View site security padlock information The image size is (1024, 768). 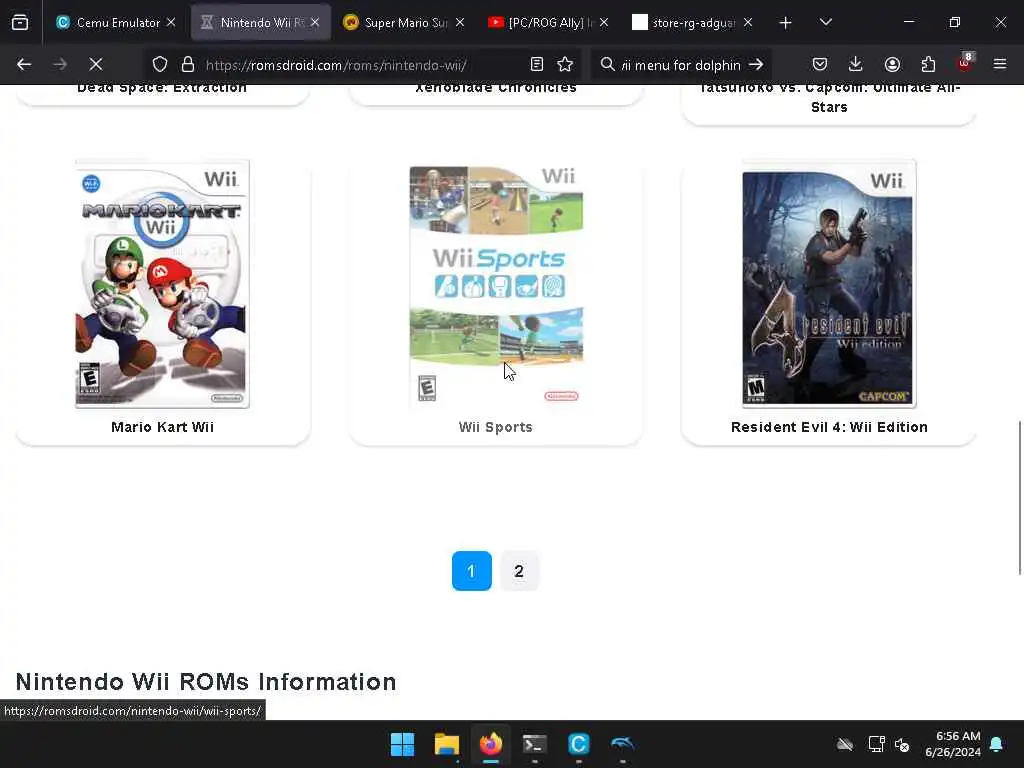click(188, 64)
